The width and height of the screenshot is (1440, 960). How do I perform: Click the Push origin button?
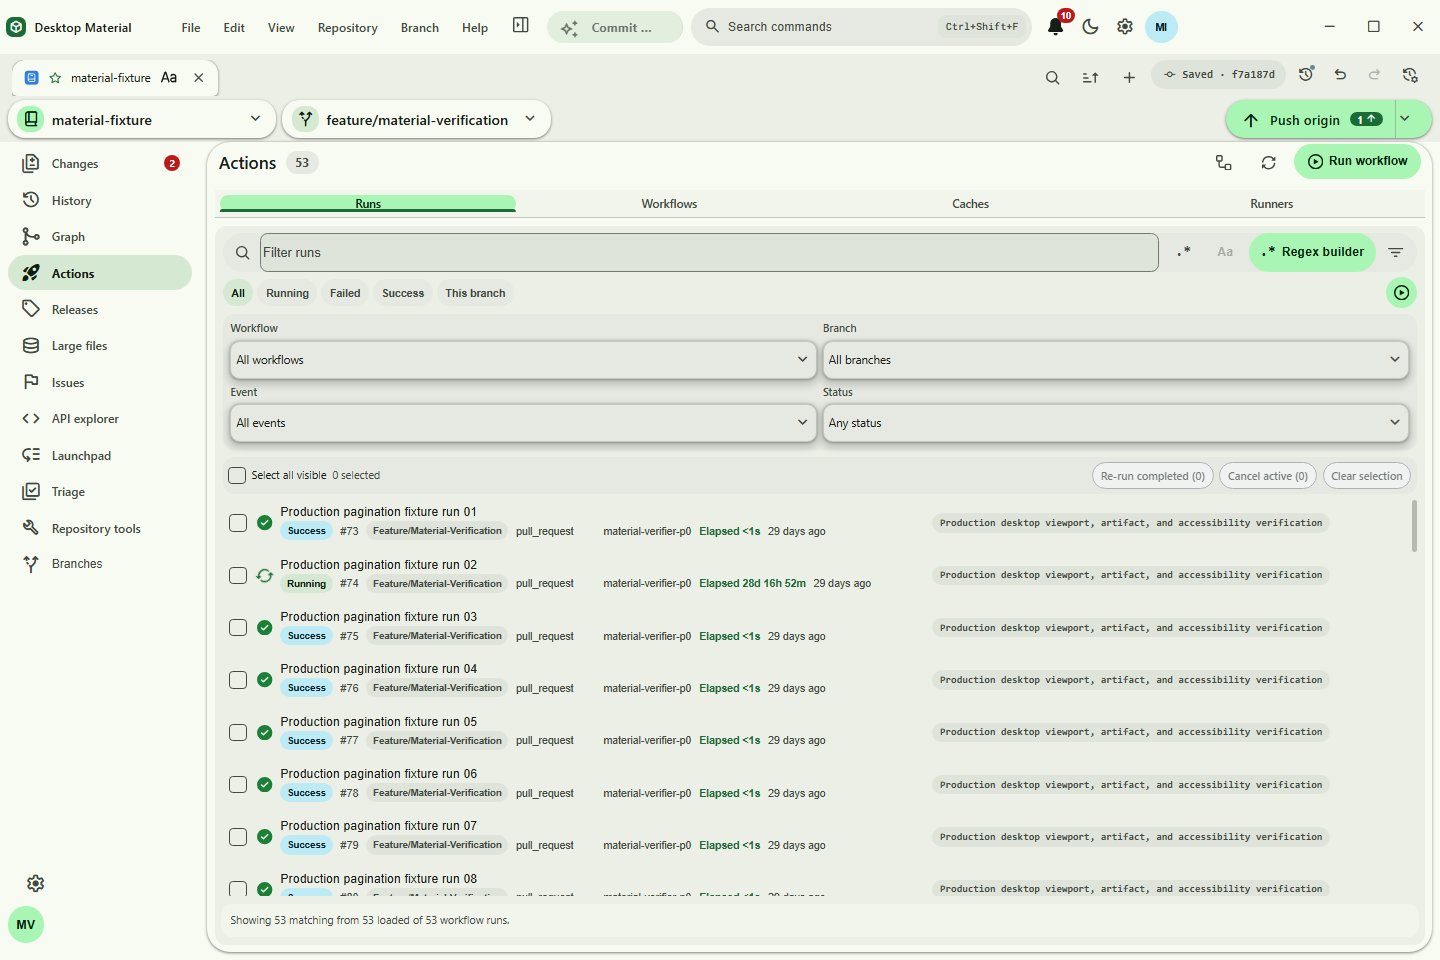coord(1309,119)
